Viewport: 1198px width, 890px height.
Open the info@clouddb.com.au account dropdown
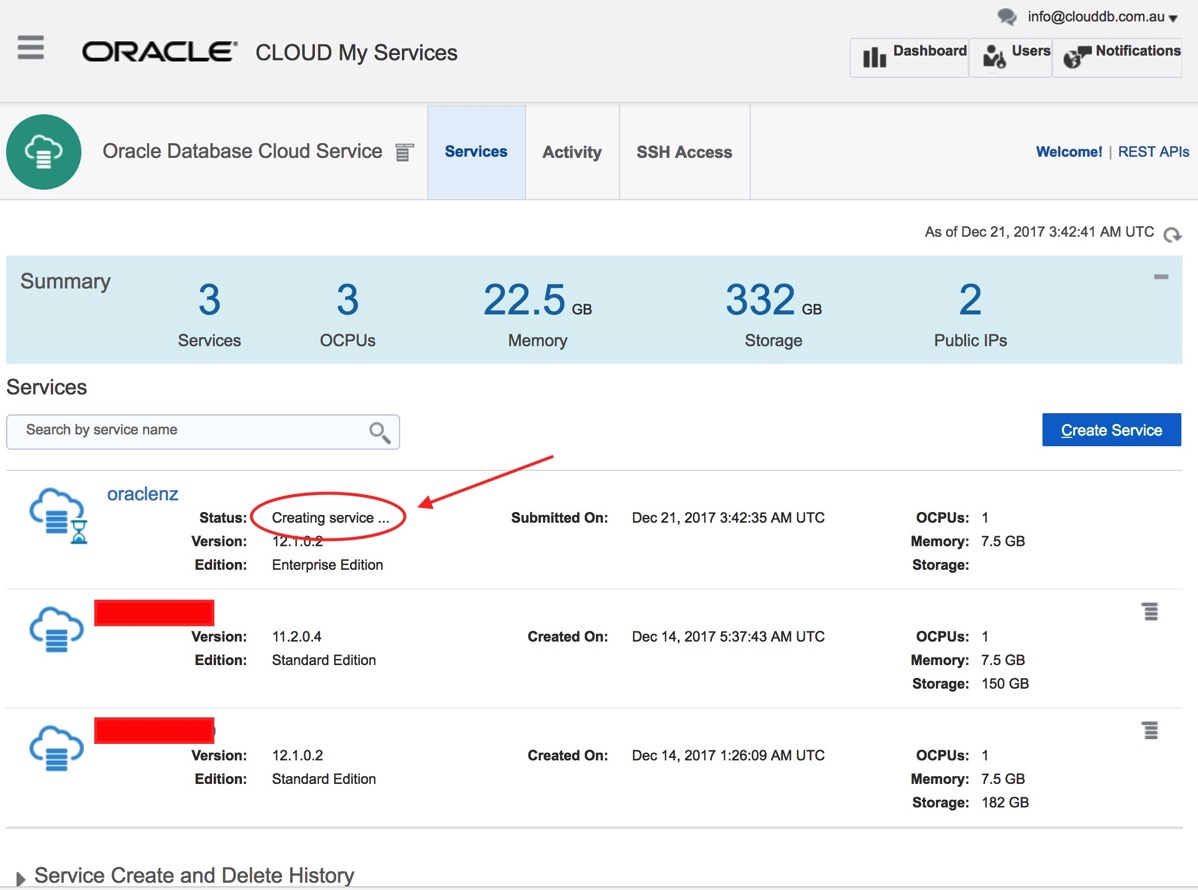click(x=1102, y=17)
